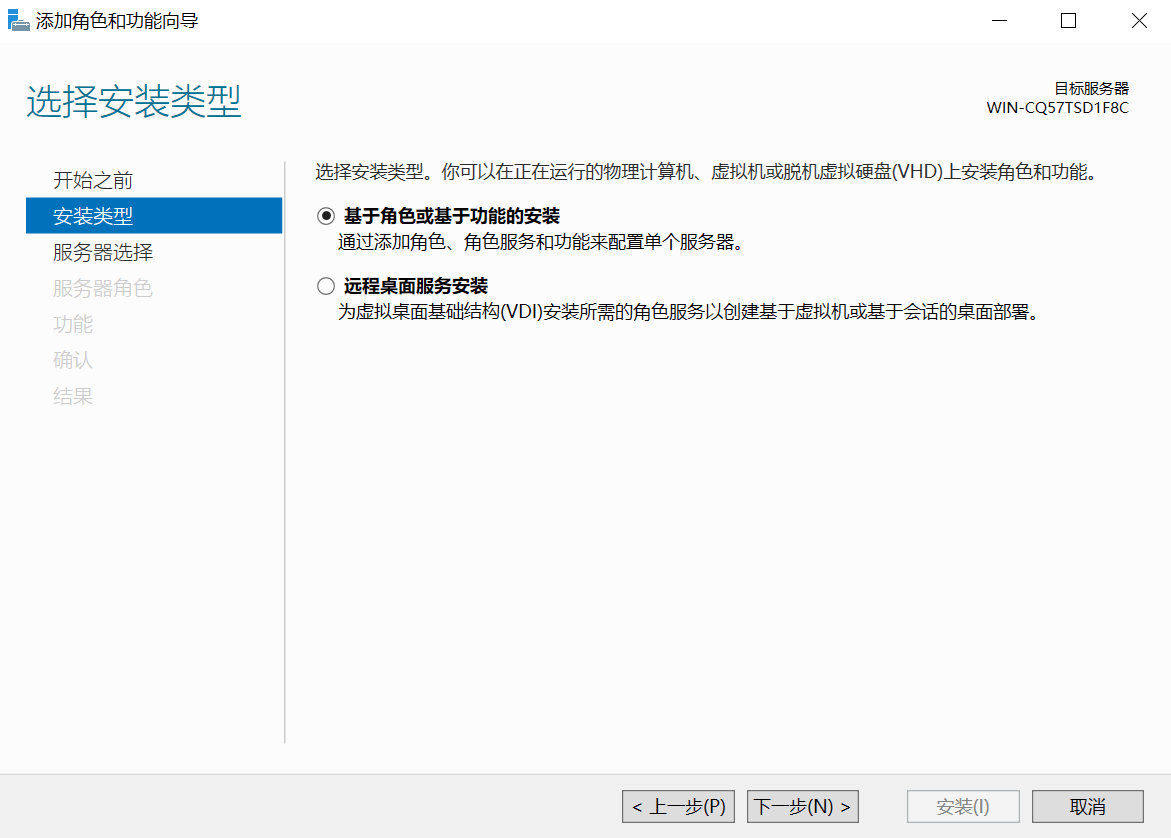Screen dimensions: 1171x838
Task: Open 服务器选择 step in the sidebar
Action: (x=103, y=252)
